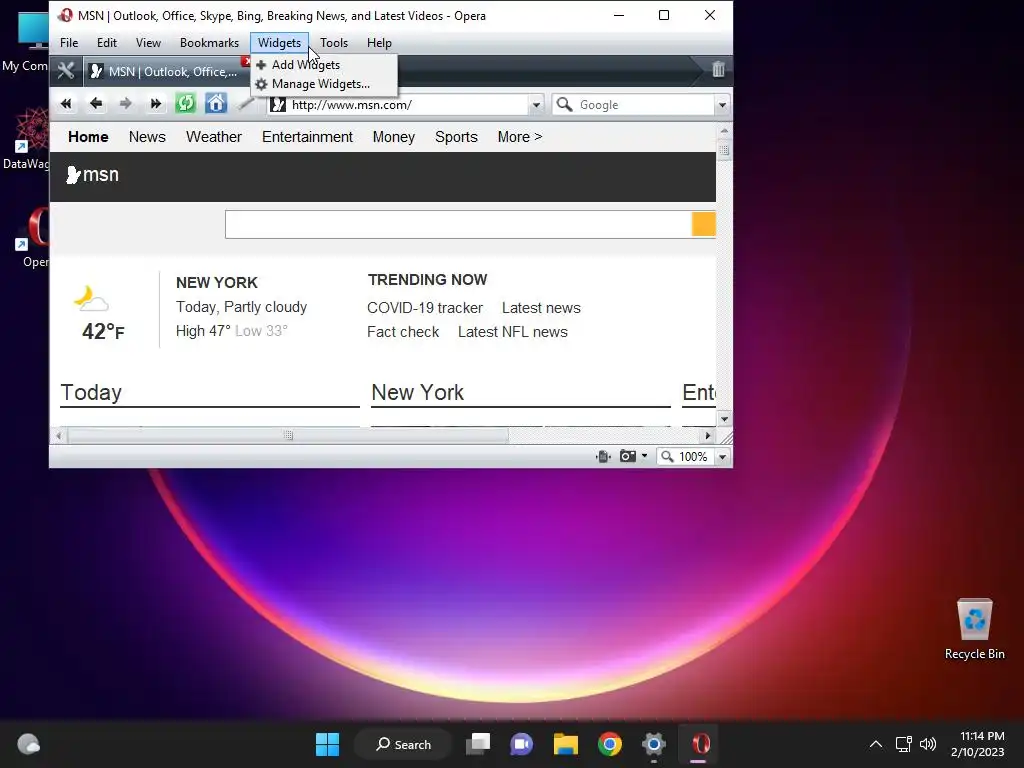Open the closed tabs trash can

click(x=718, y=69)
